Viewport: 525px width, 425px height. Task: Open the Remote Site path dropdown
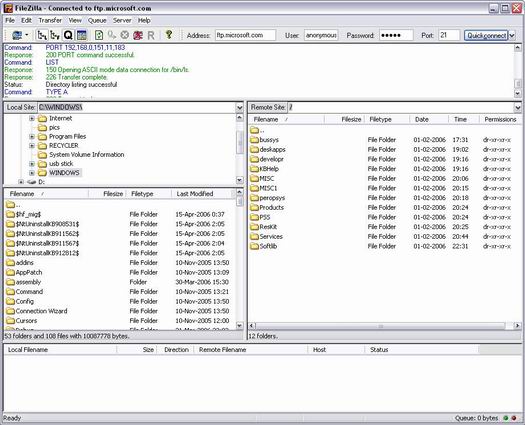[x=518, y=108]
